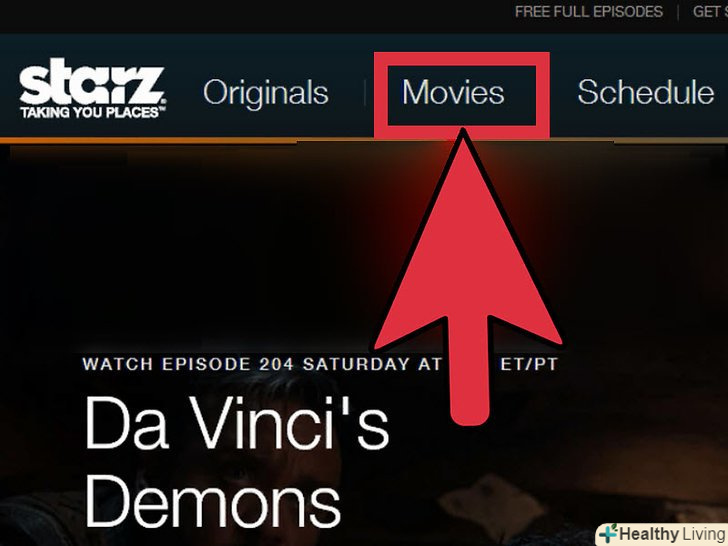Click the ET/PT time zone label
Image resolution: width=728 pixels, height=546 pixels.
coord(529,364)
